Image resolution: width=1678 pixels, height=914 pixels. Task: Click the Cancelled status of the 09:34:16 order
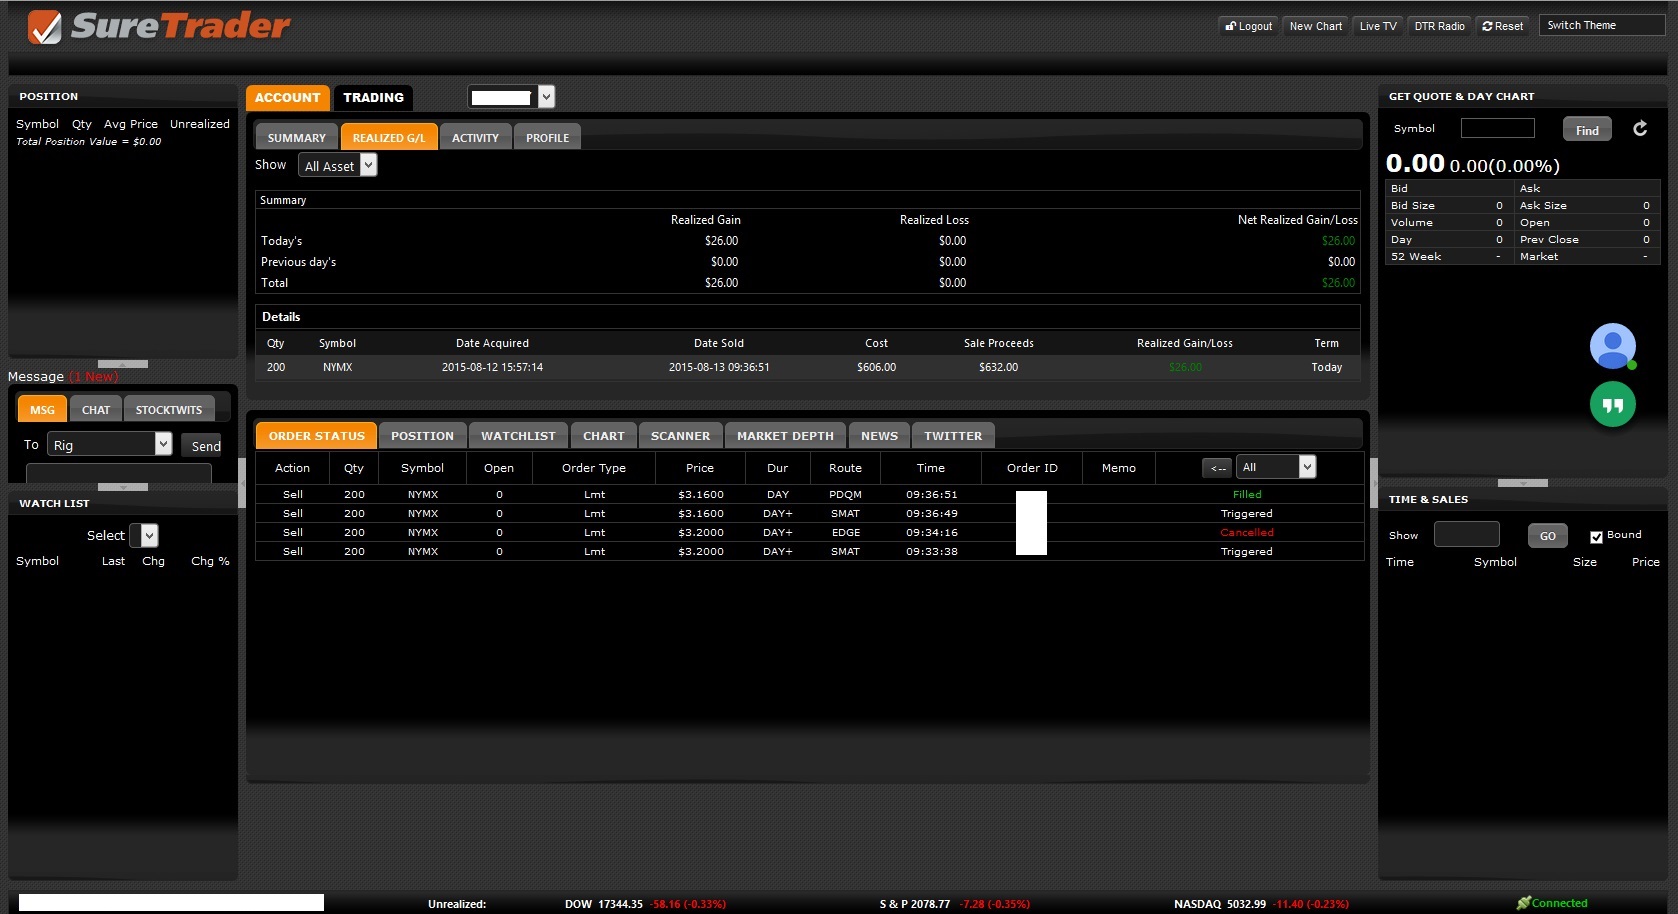(x=1247, y=532)
